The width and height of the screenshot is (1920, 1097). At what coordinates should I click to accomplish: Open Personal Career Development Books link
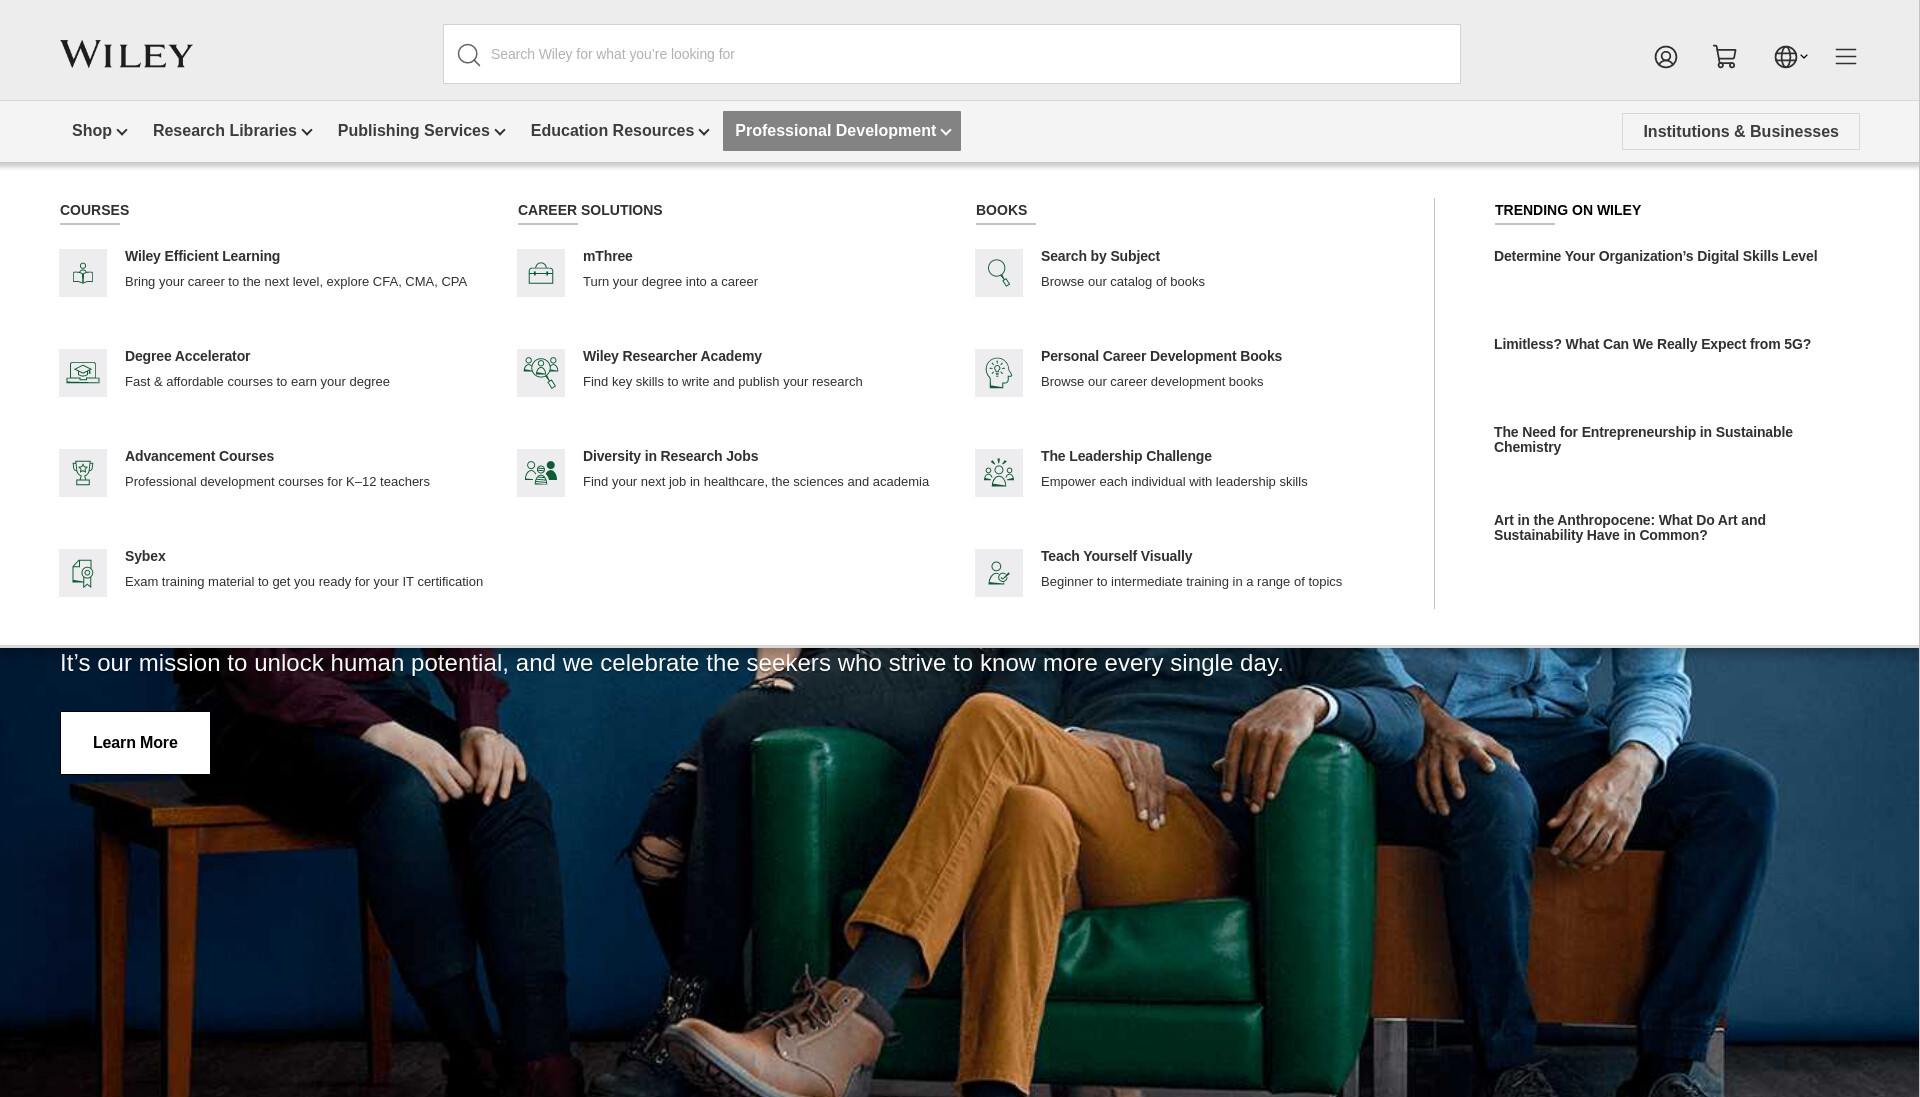1161,356
